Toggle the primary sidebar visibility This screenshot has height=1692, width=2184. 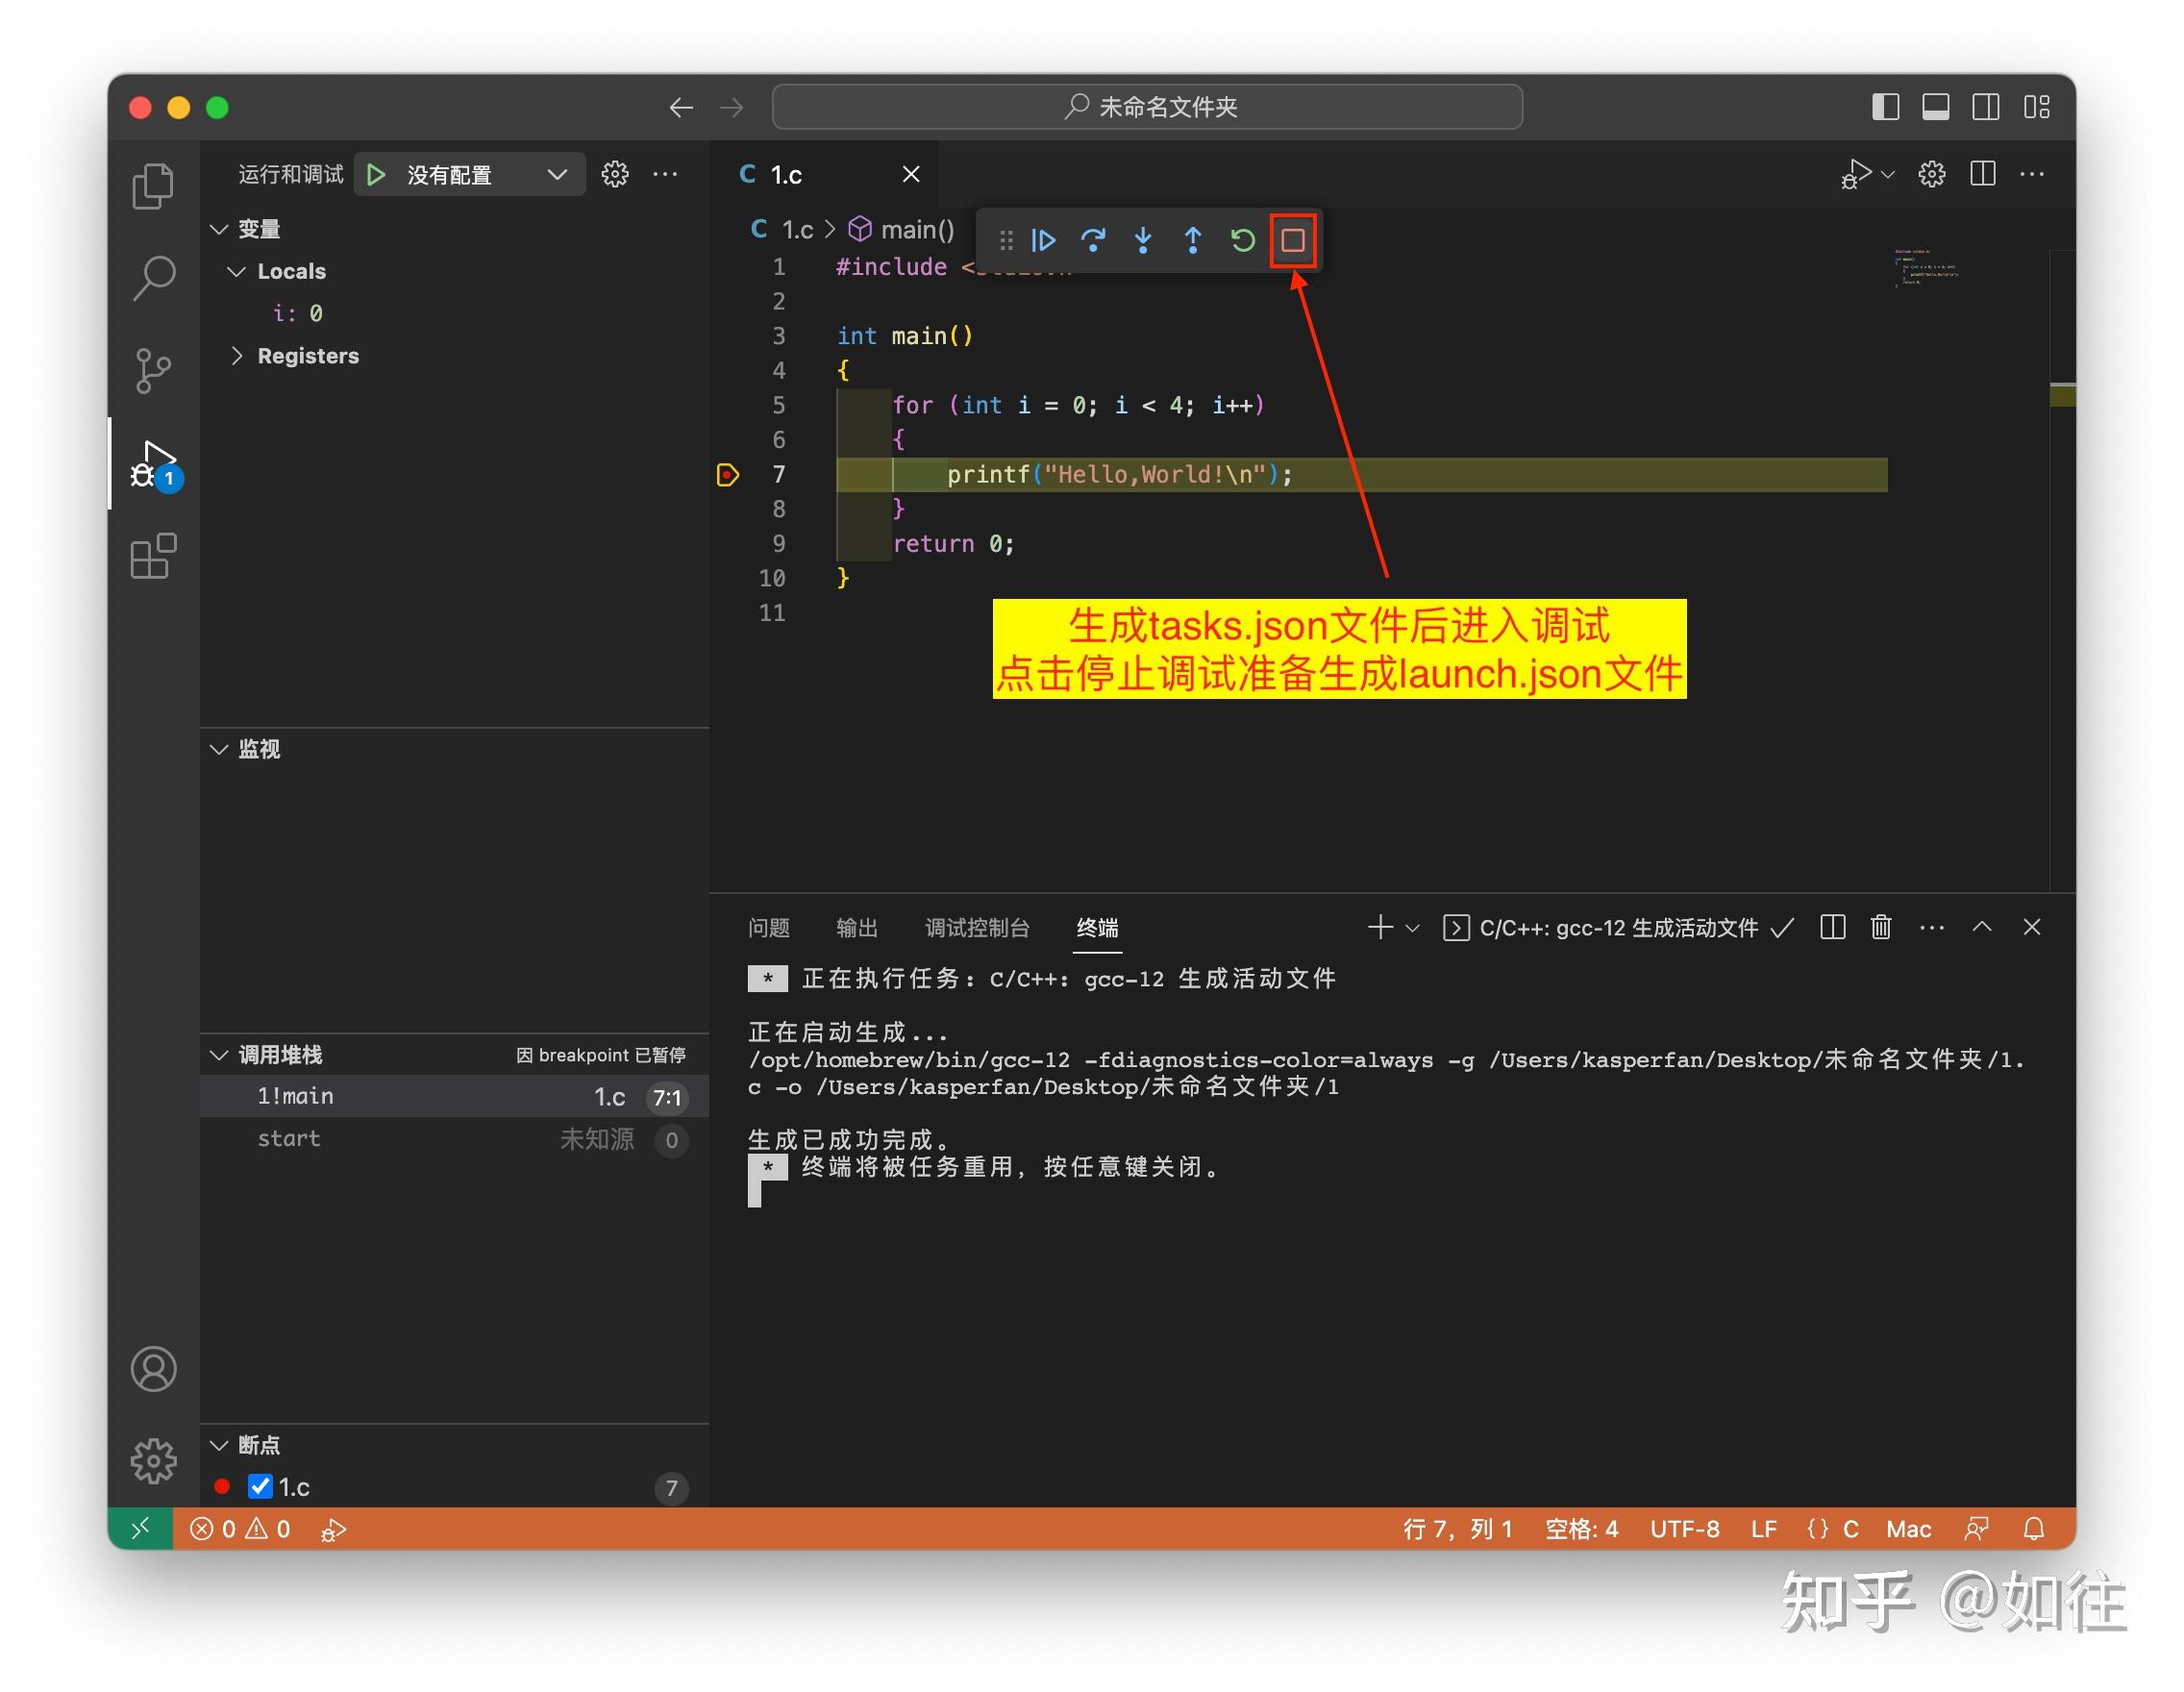point(1887,106)
